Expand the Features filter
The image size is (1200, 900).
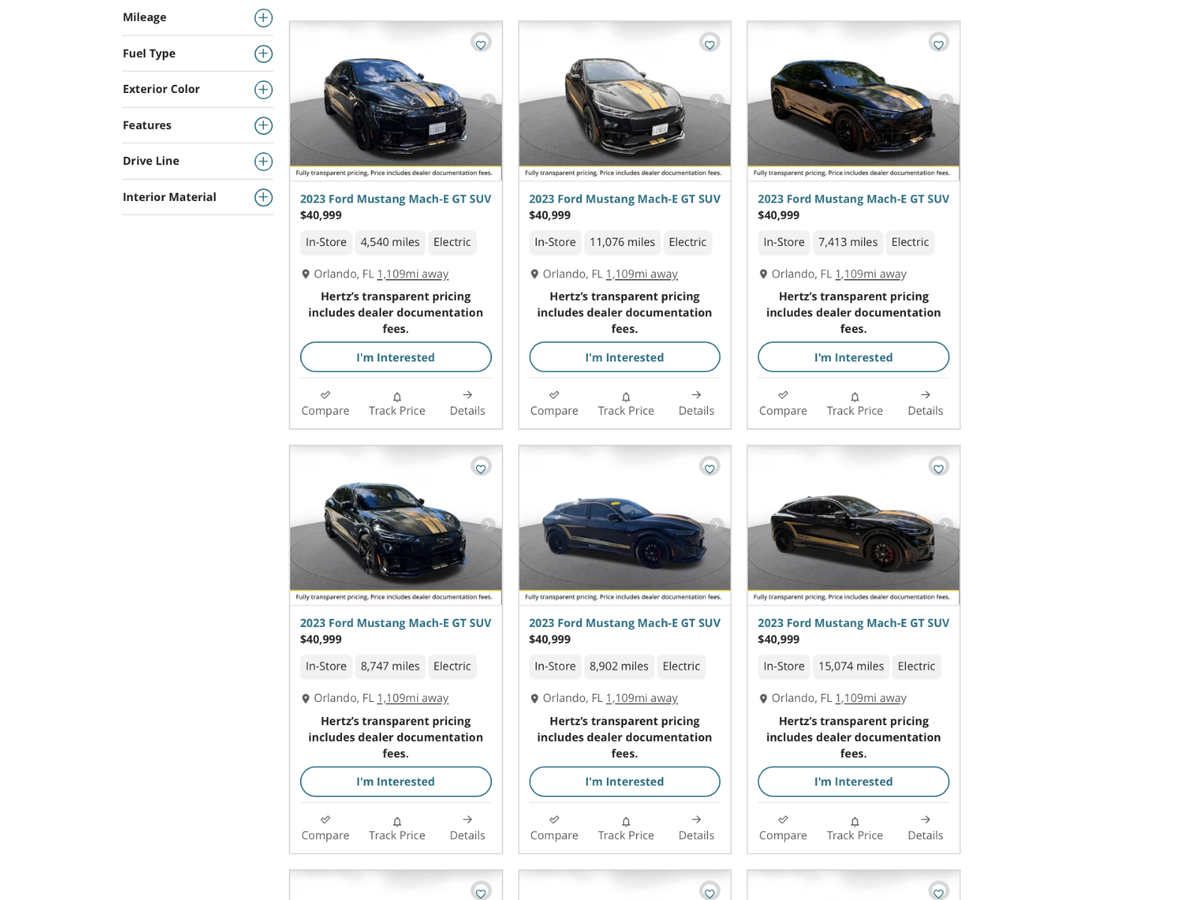pos(263,126)
